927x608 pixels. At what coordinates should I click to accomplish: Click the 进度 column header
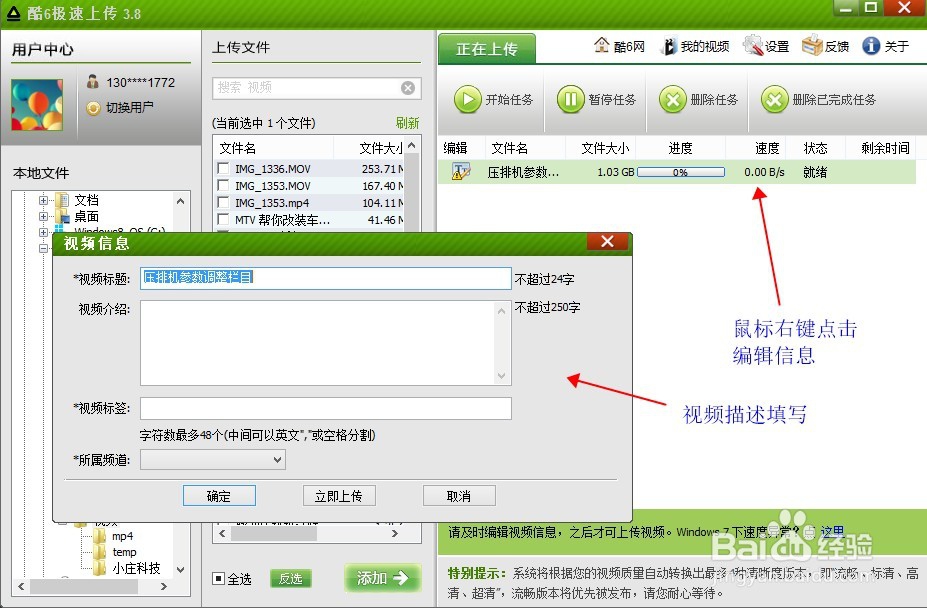(680, 148)
